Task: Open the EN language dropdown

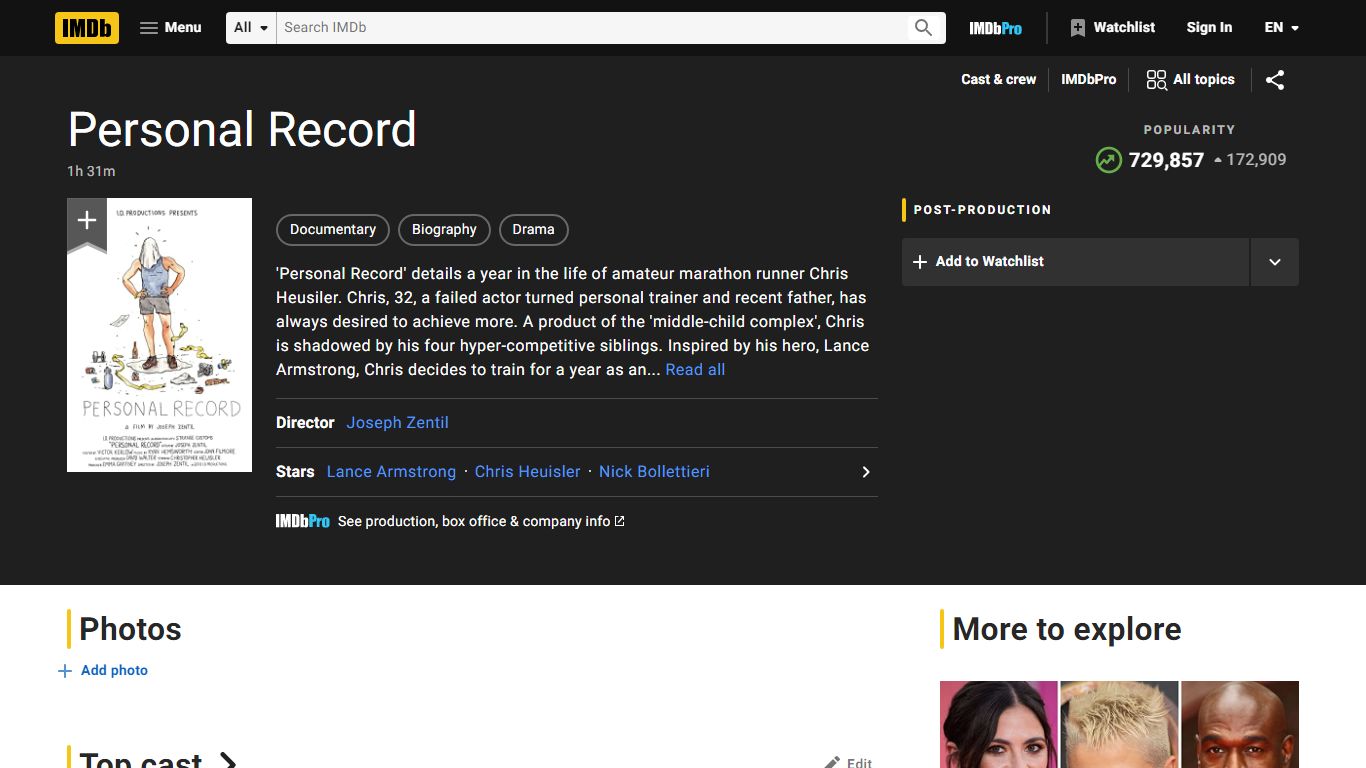Action: 1281,28
